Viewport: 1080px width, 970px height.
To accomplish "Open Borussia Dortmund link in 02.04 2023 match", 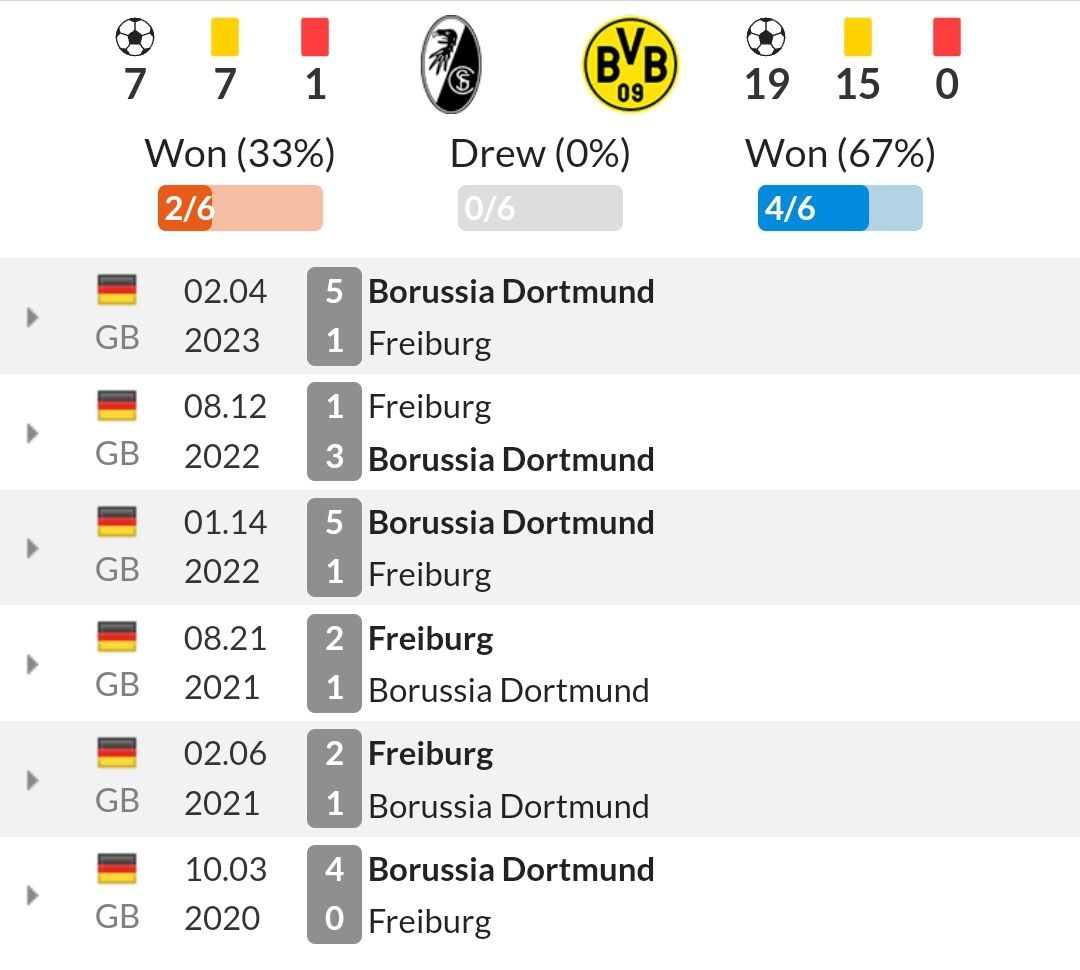I will [511, 291].
